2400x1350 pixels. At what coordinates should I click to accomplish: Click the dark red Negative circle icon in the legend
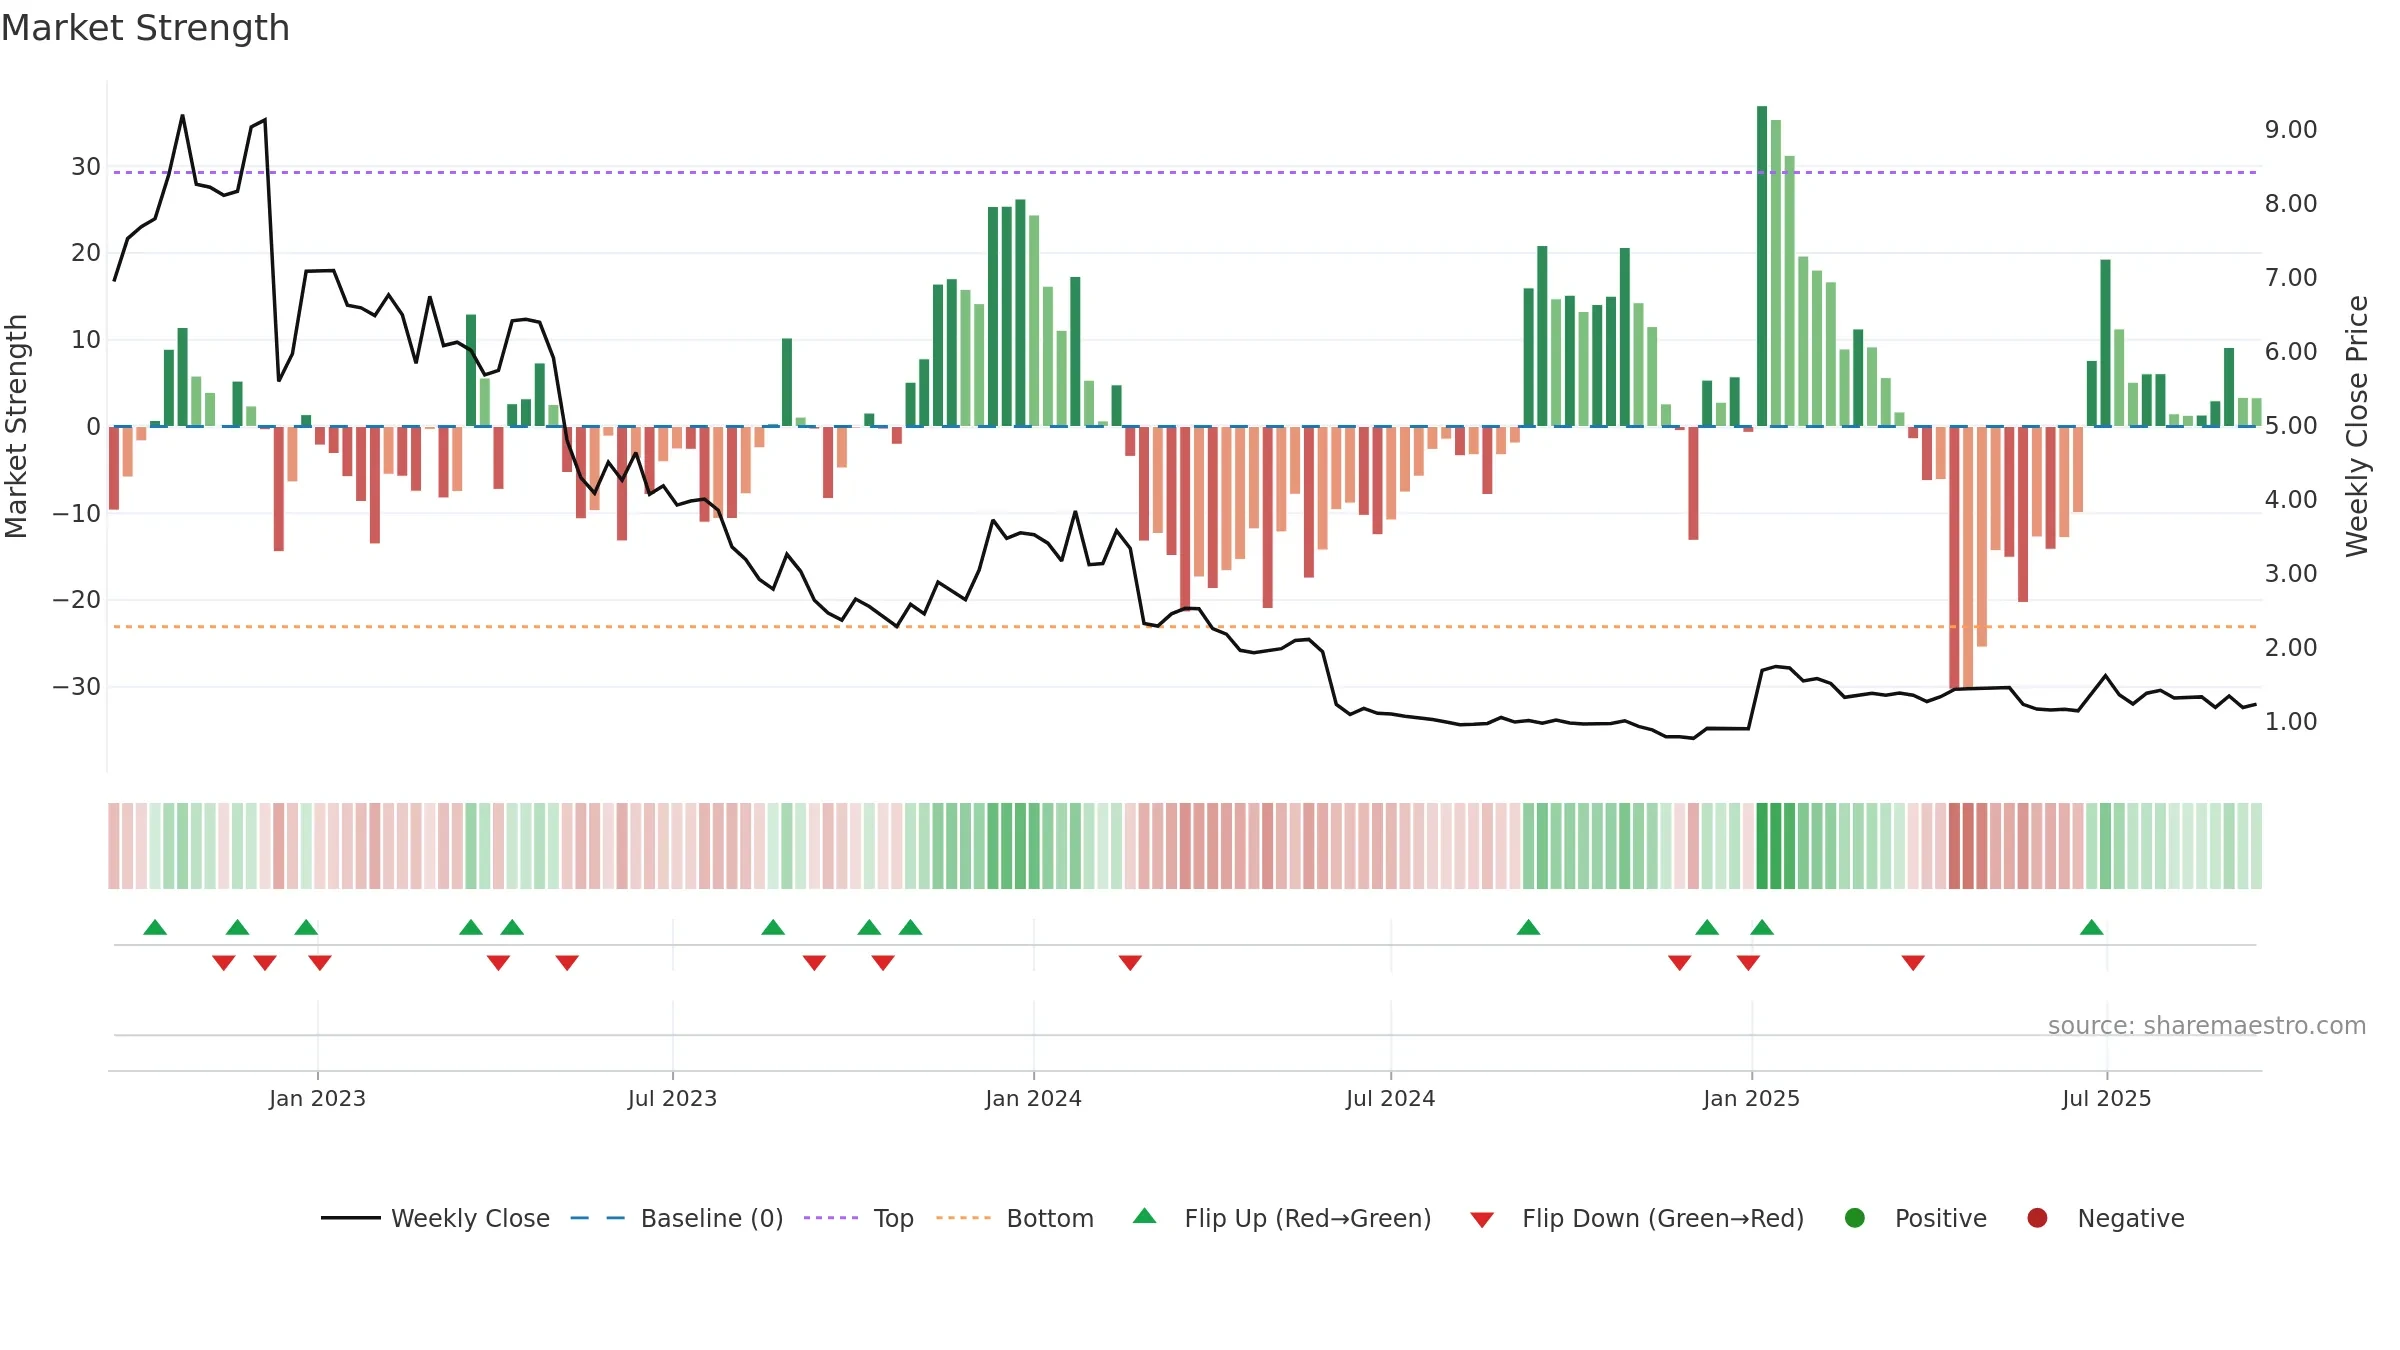(2037, 1218)
